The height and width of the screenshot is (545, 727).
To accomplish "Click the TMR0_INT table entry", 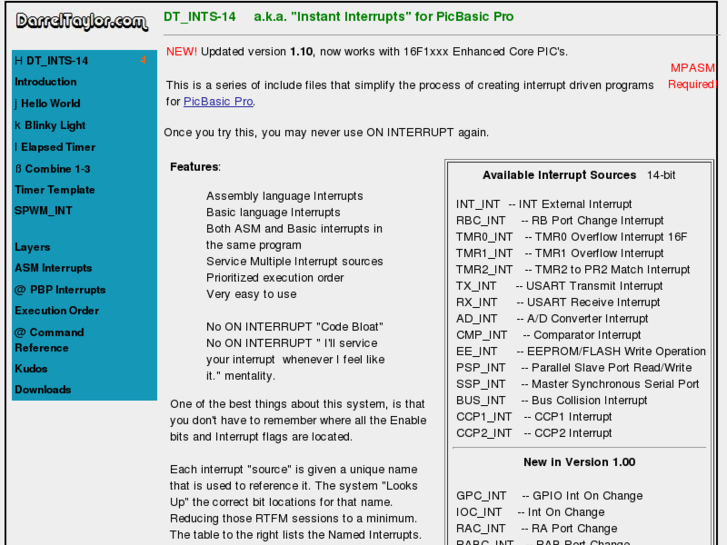I will 571,237.
